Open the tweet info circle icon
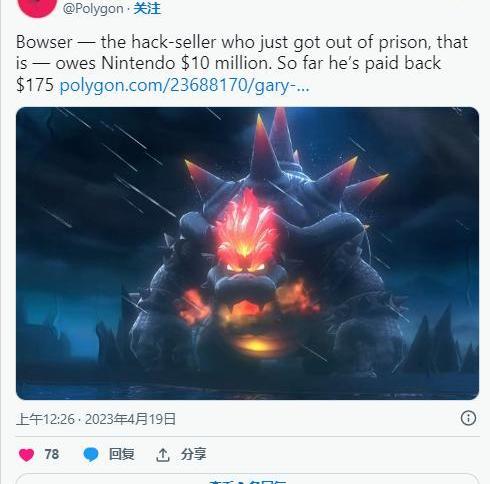 (x=468, y=418)
